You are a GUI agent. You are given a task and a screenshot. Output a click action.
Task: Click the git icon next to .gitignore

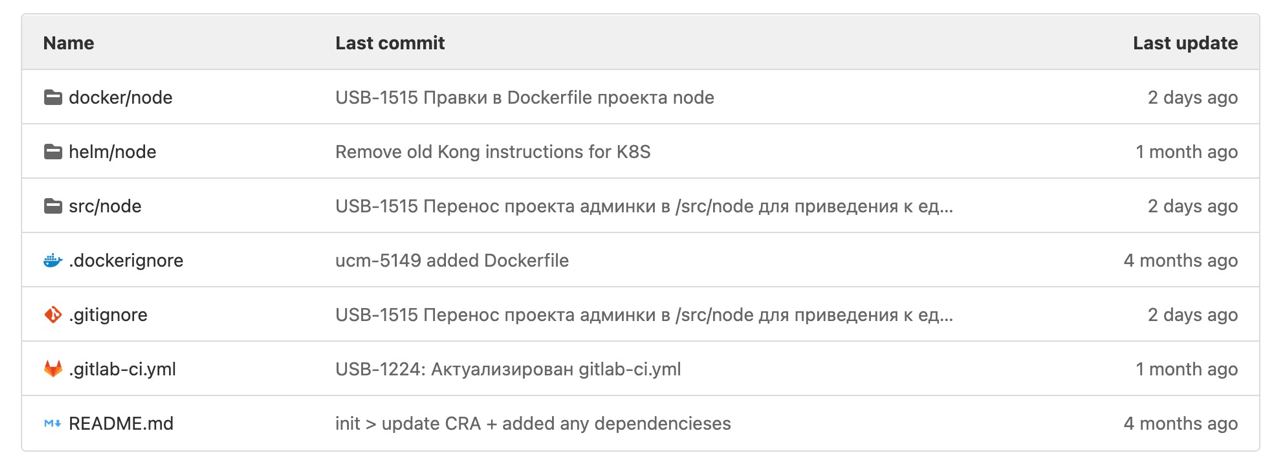point(53,315)
